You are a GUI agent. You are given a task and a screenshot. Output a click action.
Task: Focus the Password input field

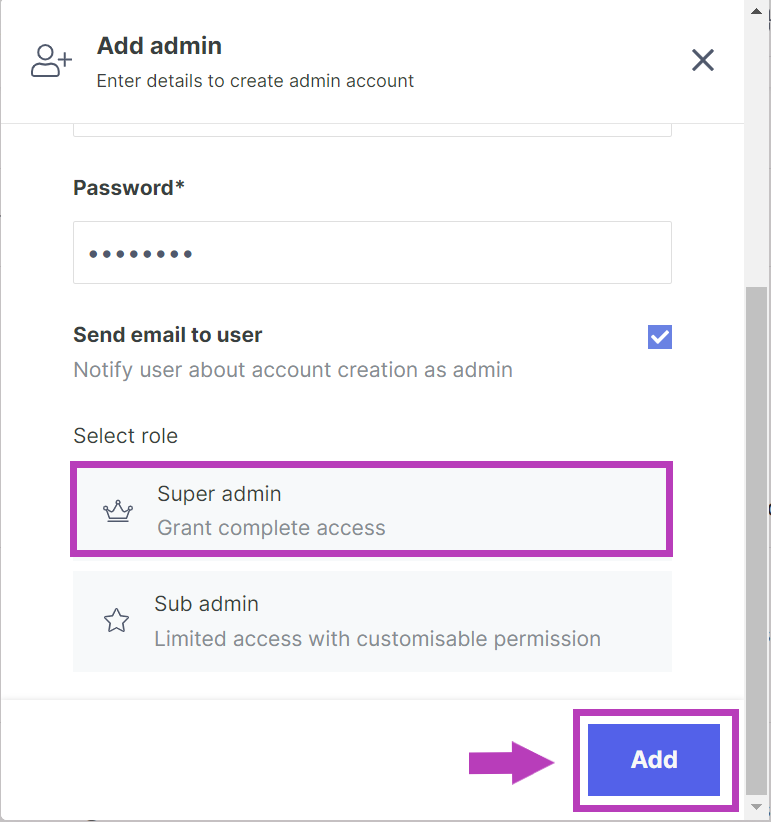point(372,253)
